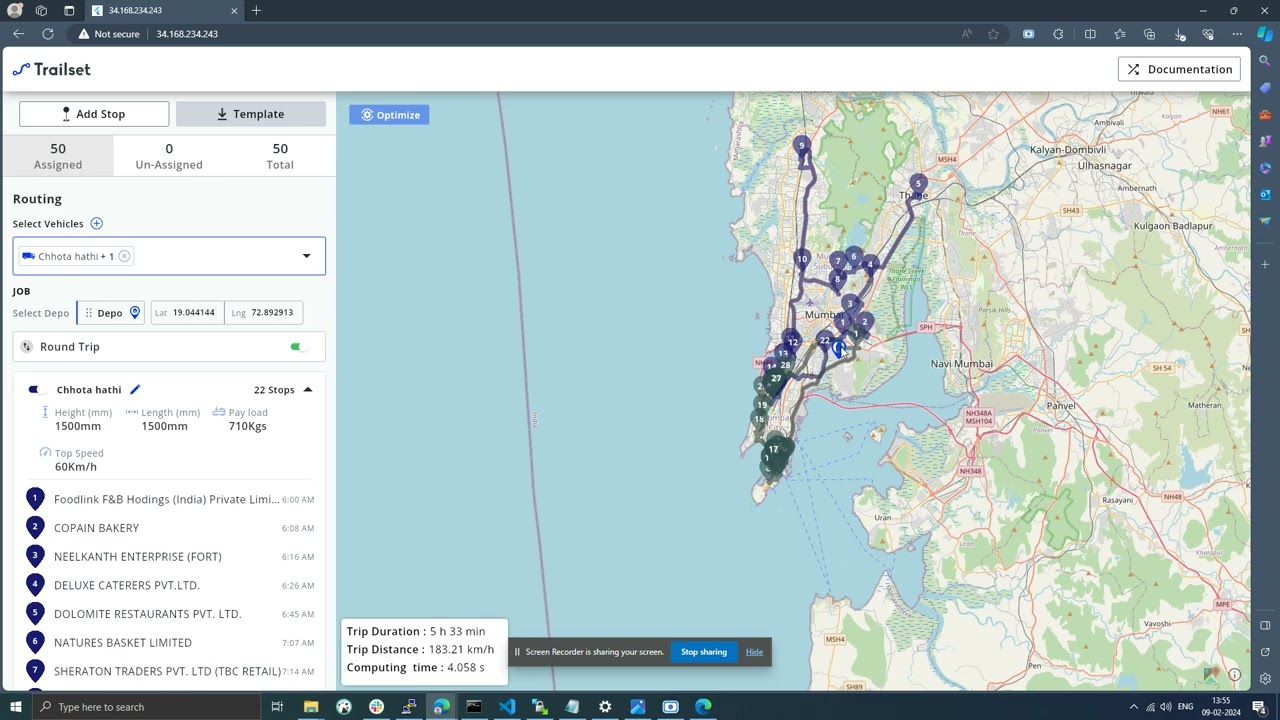Go back in the browser
This screenshot has width=1280, height=720.
(18, 34)
